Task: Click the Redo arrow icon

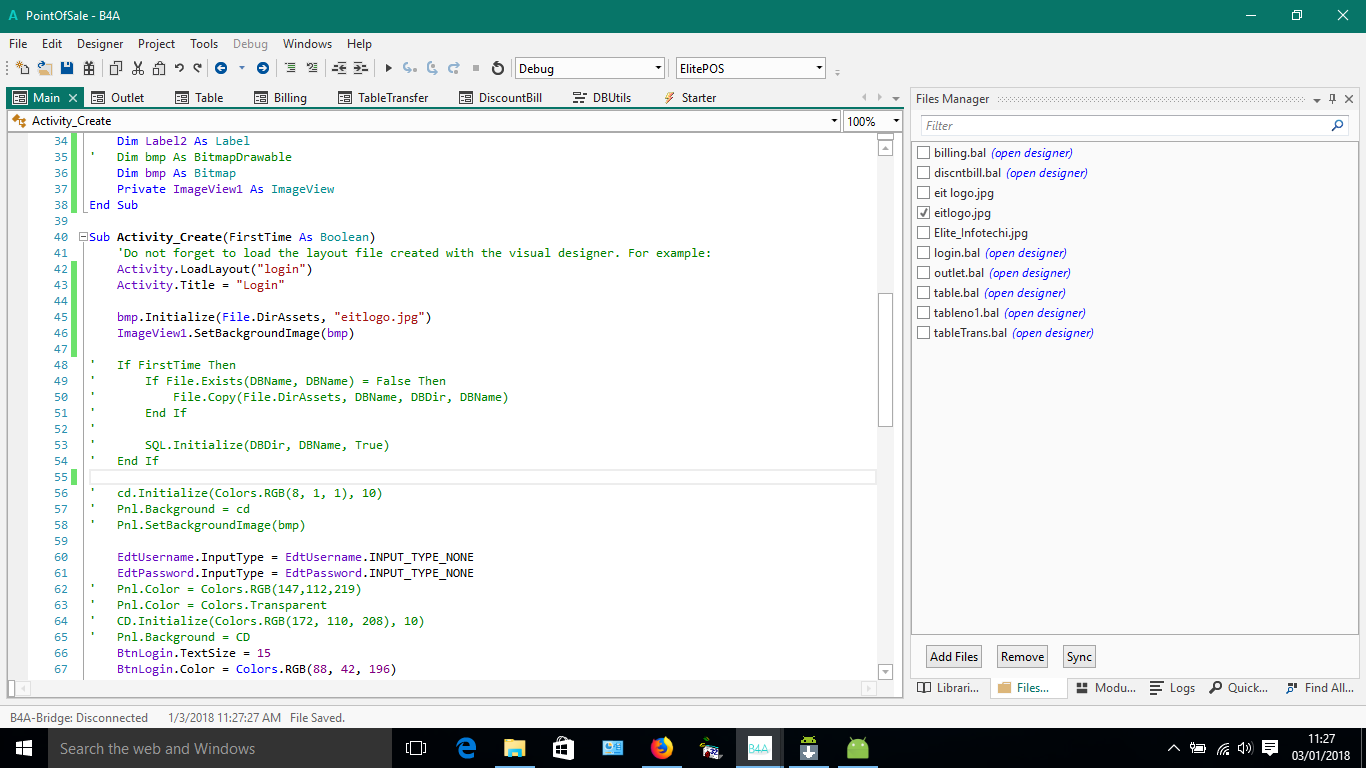Action: pos(197,68)
